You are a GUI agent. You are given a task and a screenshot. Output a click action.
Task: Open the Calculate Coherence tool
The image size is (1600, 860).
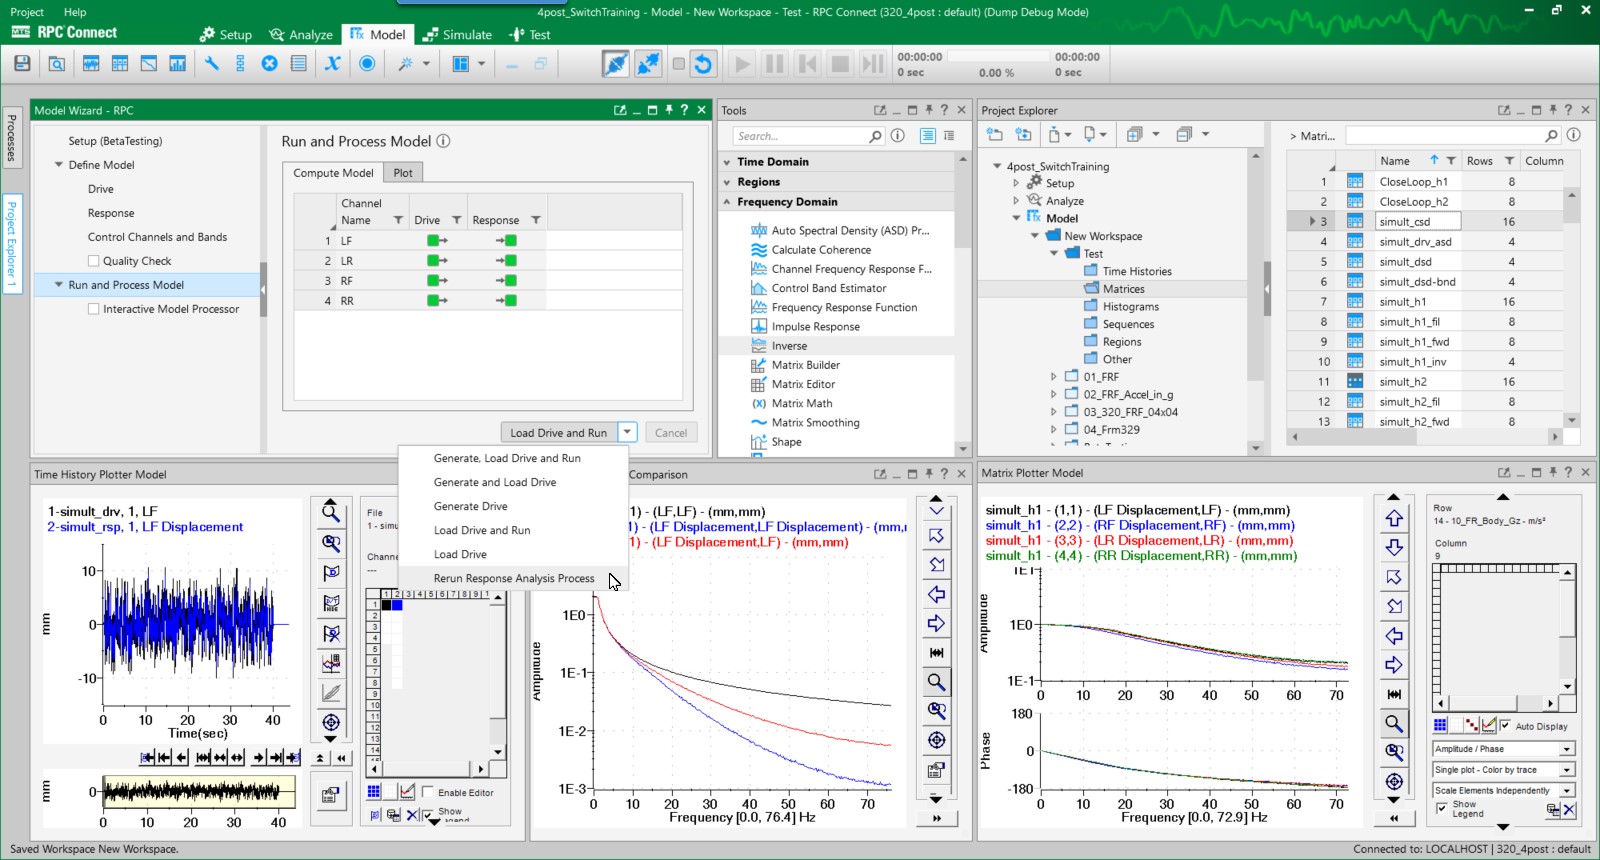[820, 250]
